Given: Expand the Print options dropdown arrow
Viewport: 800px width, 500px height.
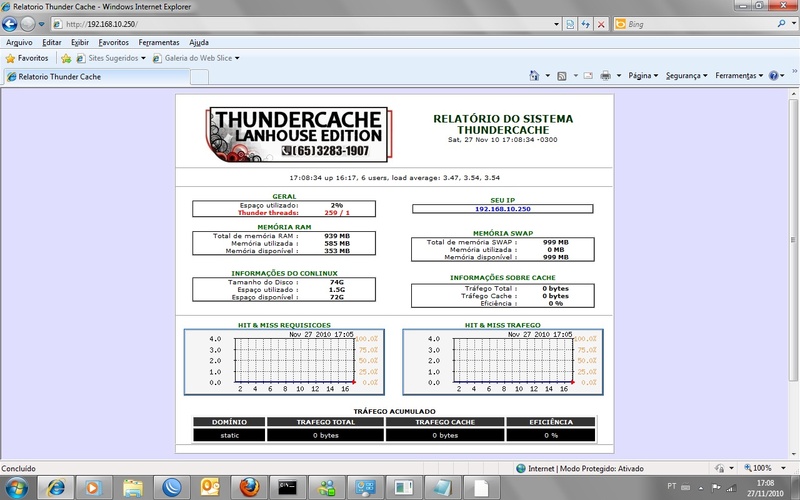Looking at the screenshot, I should [x=619, y=76].
